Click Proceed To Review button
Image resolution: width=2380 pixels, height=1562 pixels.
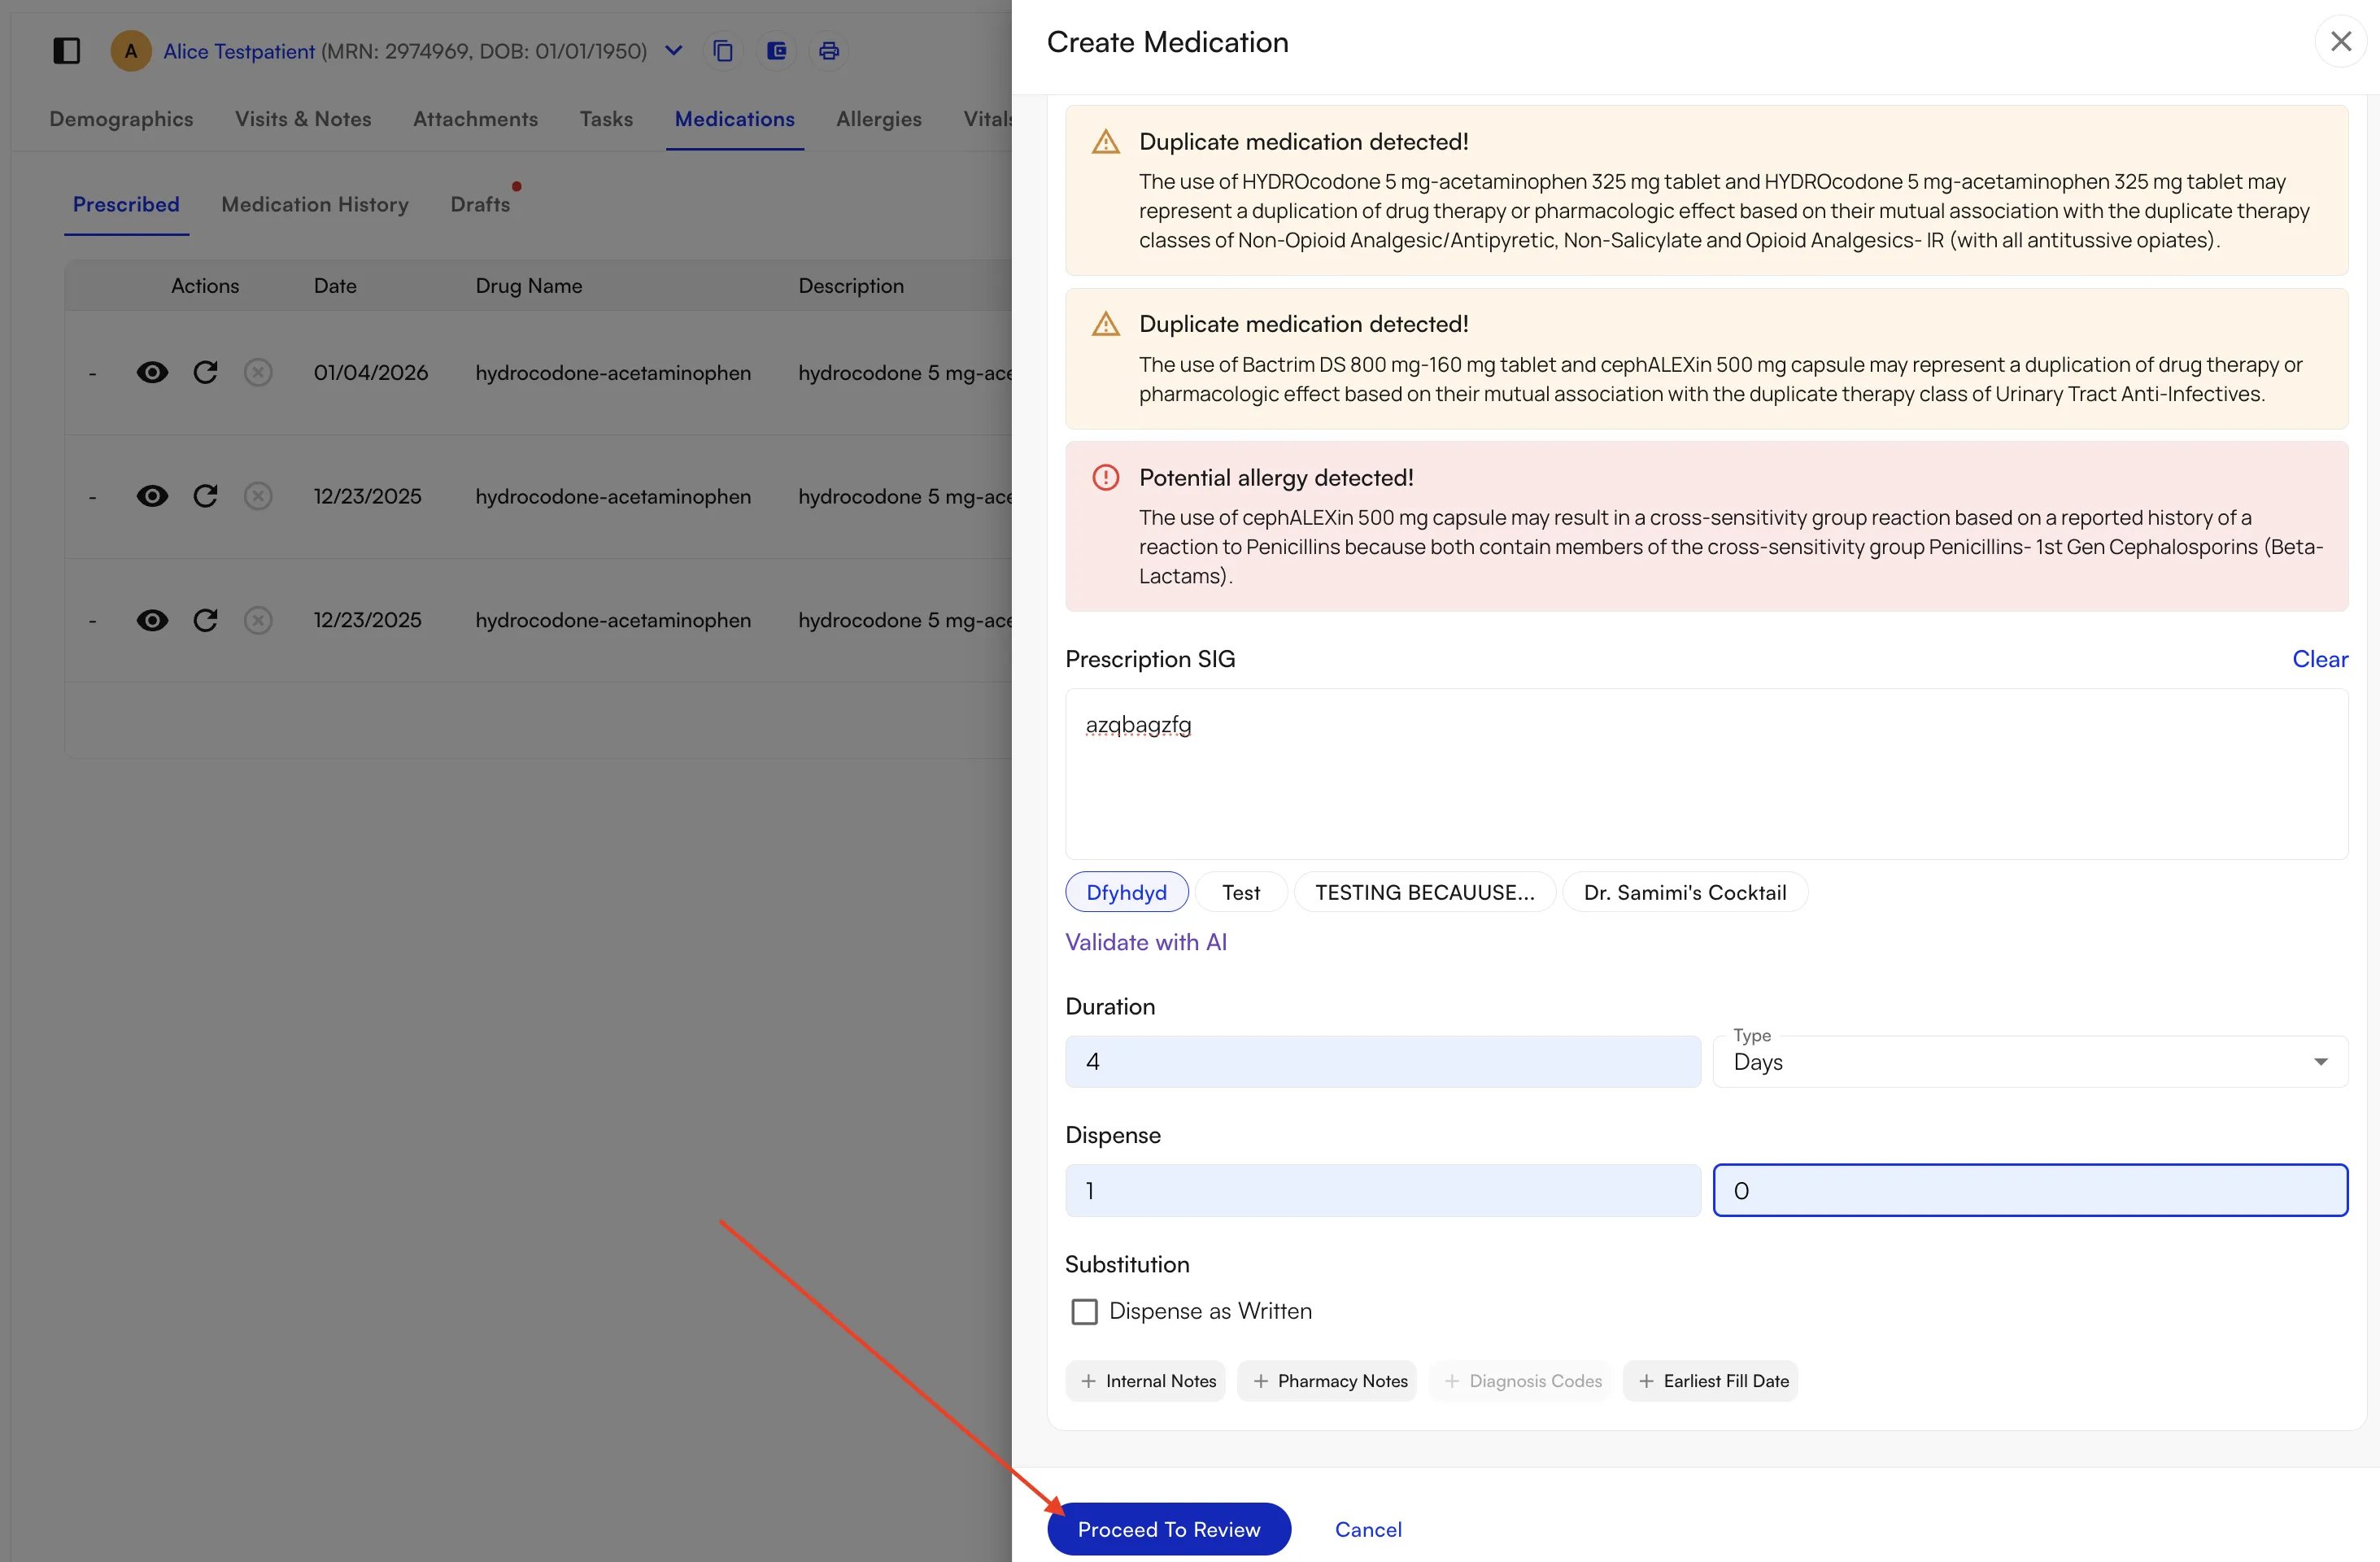click(x=1169, y=1529)
